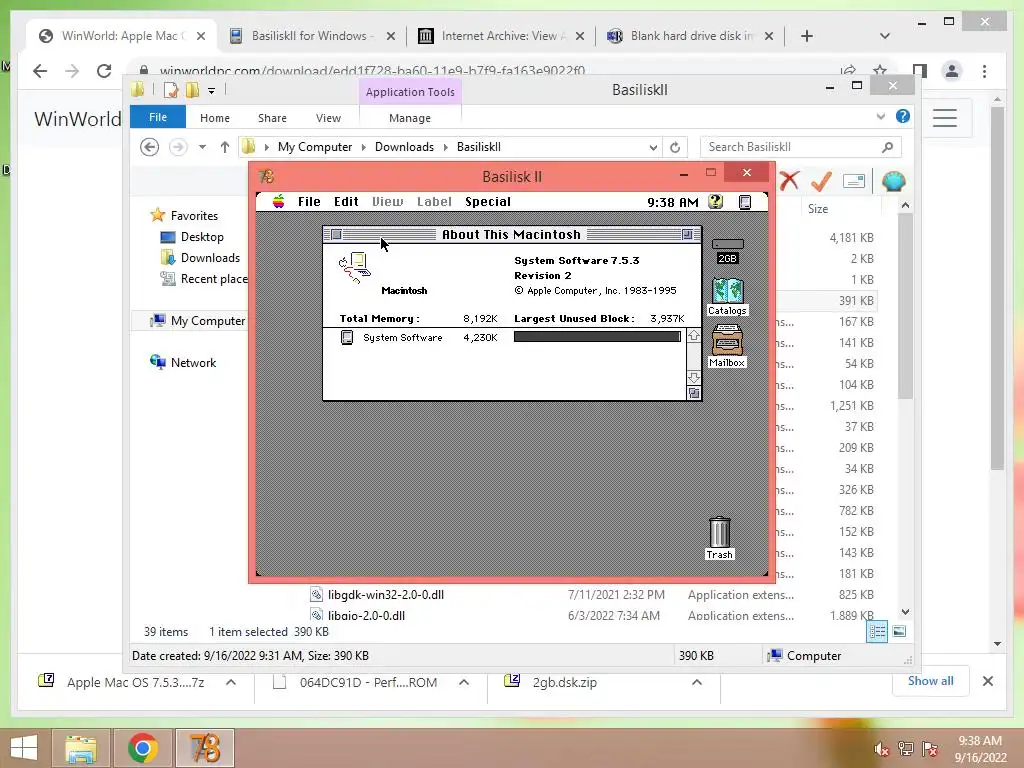Open Explorer help question mark icon

click(903, 116)
